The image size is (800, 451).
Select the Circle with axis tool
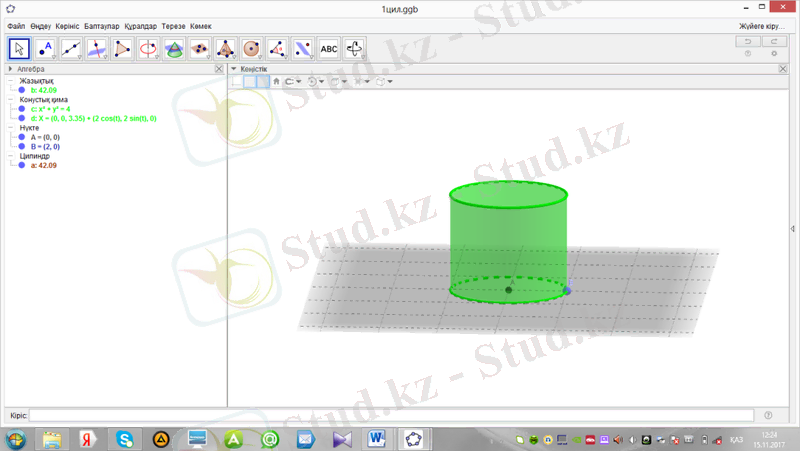[x=148, y=47]
